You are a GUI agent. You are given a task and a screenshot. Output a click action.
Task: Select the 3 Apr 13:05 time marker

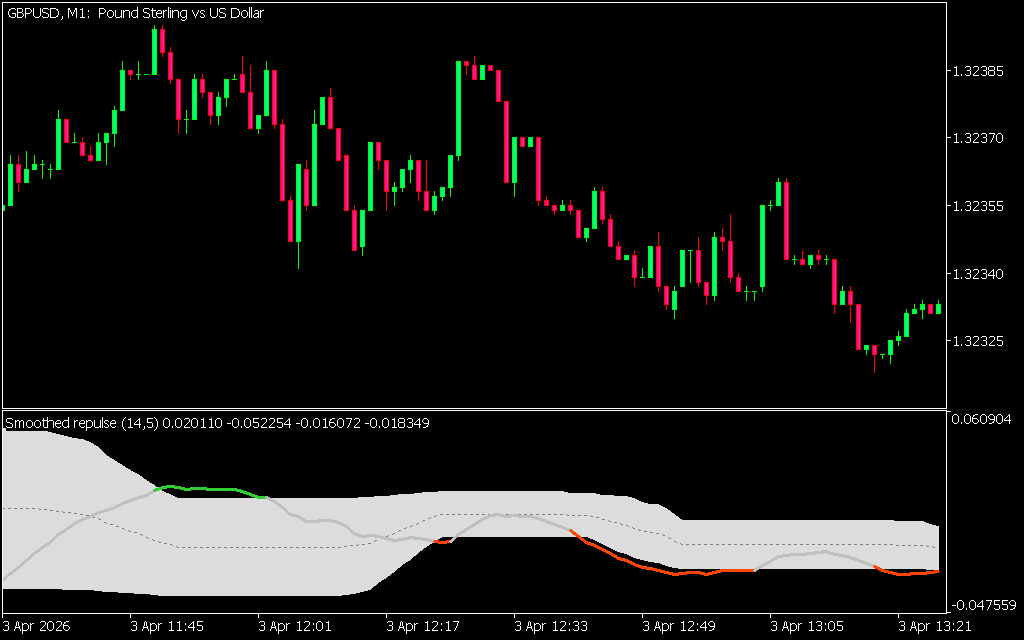(x=807, y=626)
